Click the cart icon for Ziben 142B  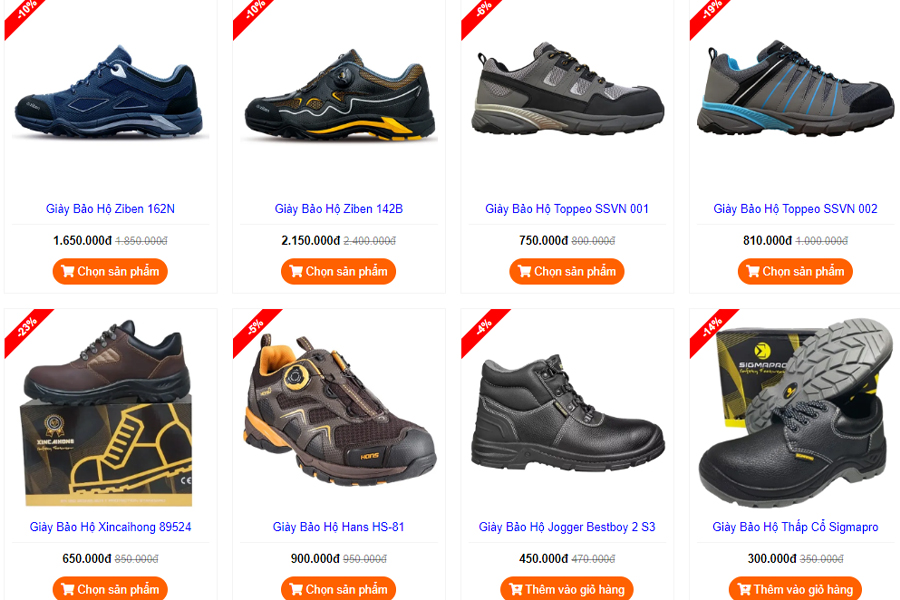tap(296, 271)
